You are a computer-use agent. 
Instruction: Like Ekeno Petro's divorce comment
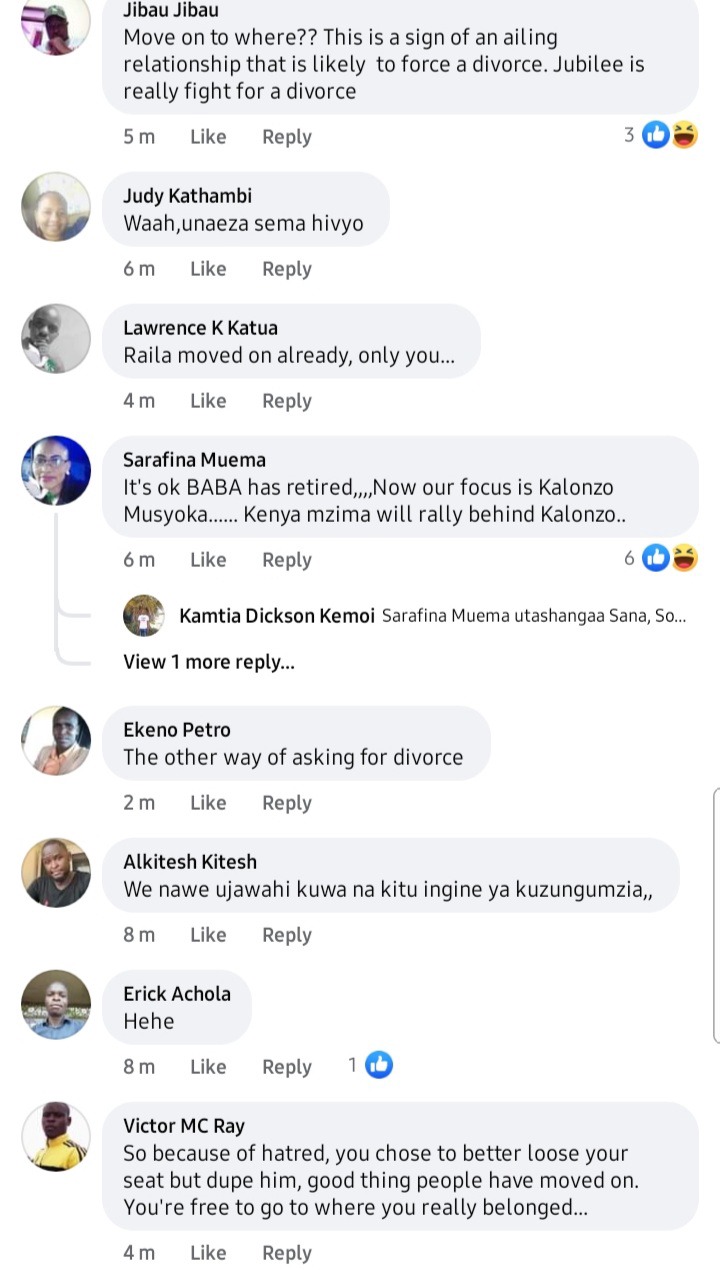[208, 803]
